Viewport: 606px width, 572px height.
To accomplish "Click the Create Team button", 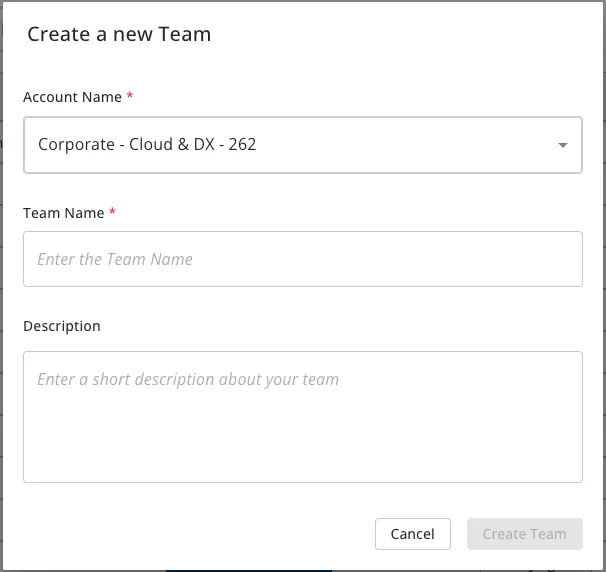I will [x=524, y=534].
